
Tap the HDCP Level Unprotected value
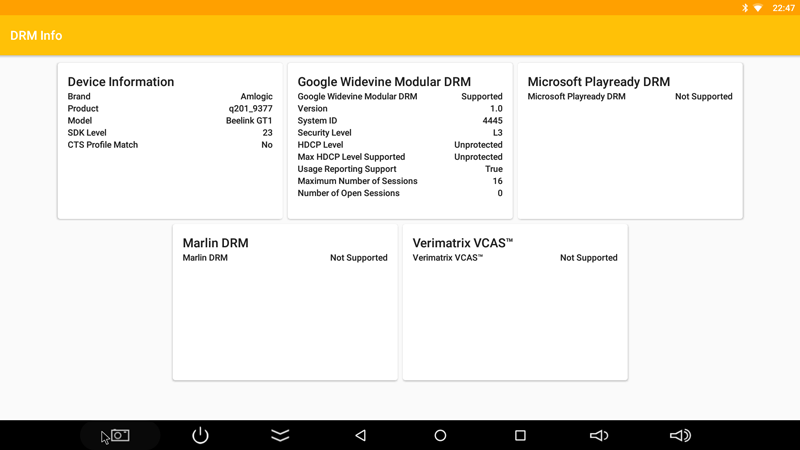[x=478, y=145]
